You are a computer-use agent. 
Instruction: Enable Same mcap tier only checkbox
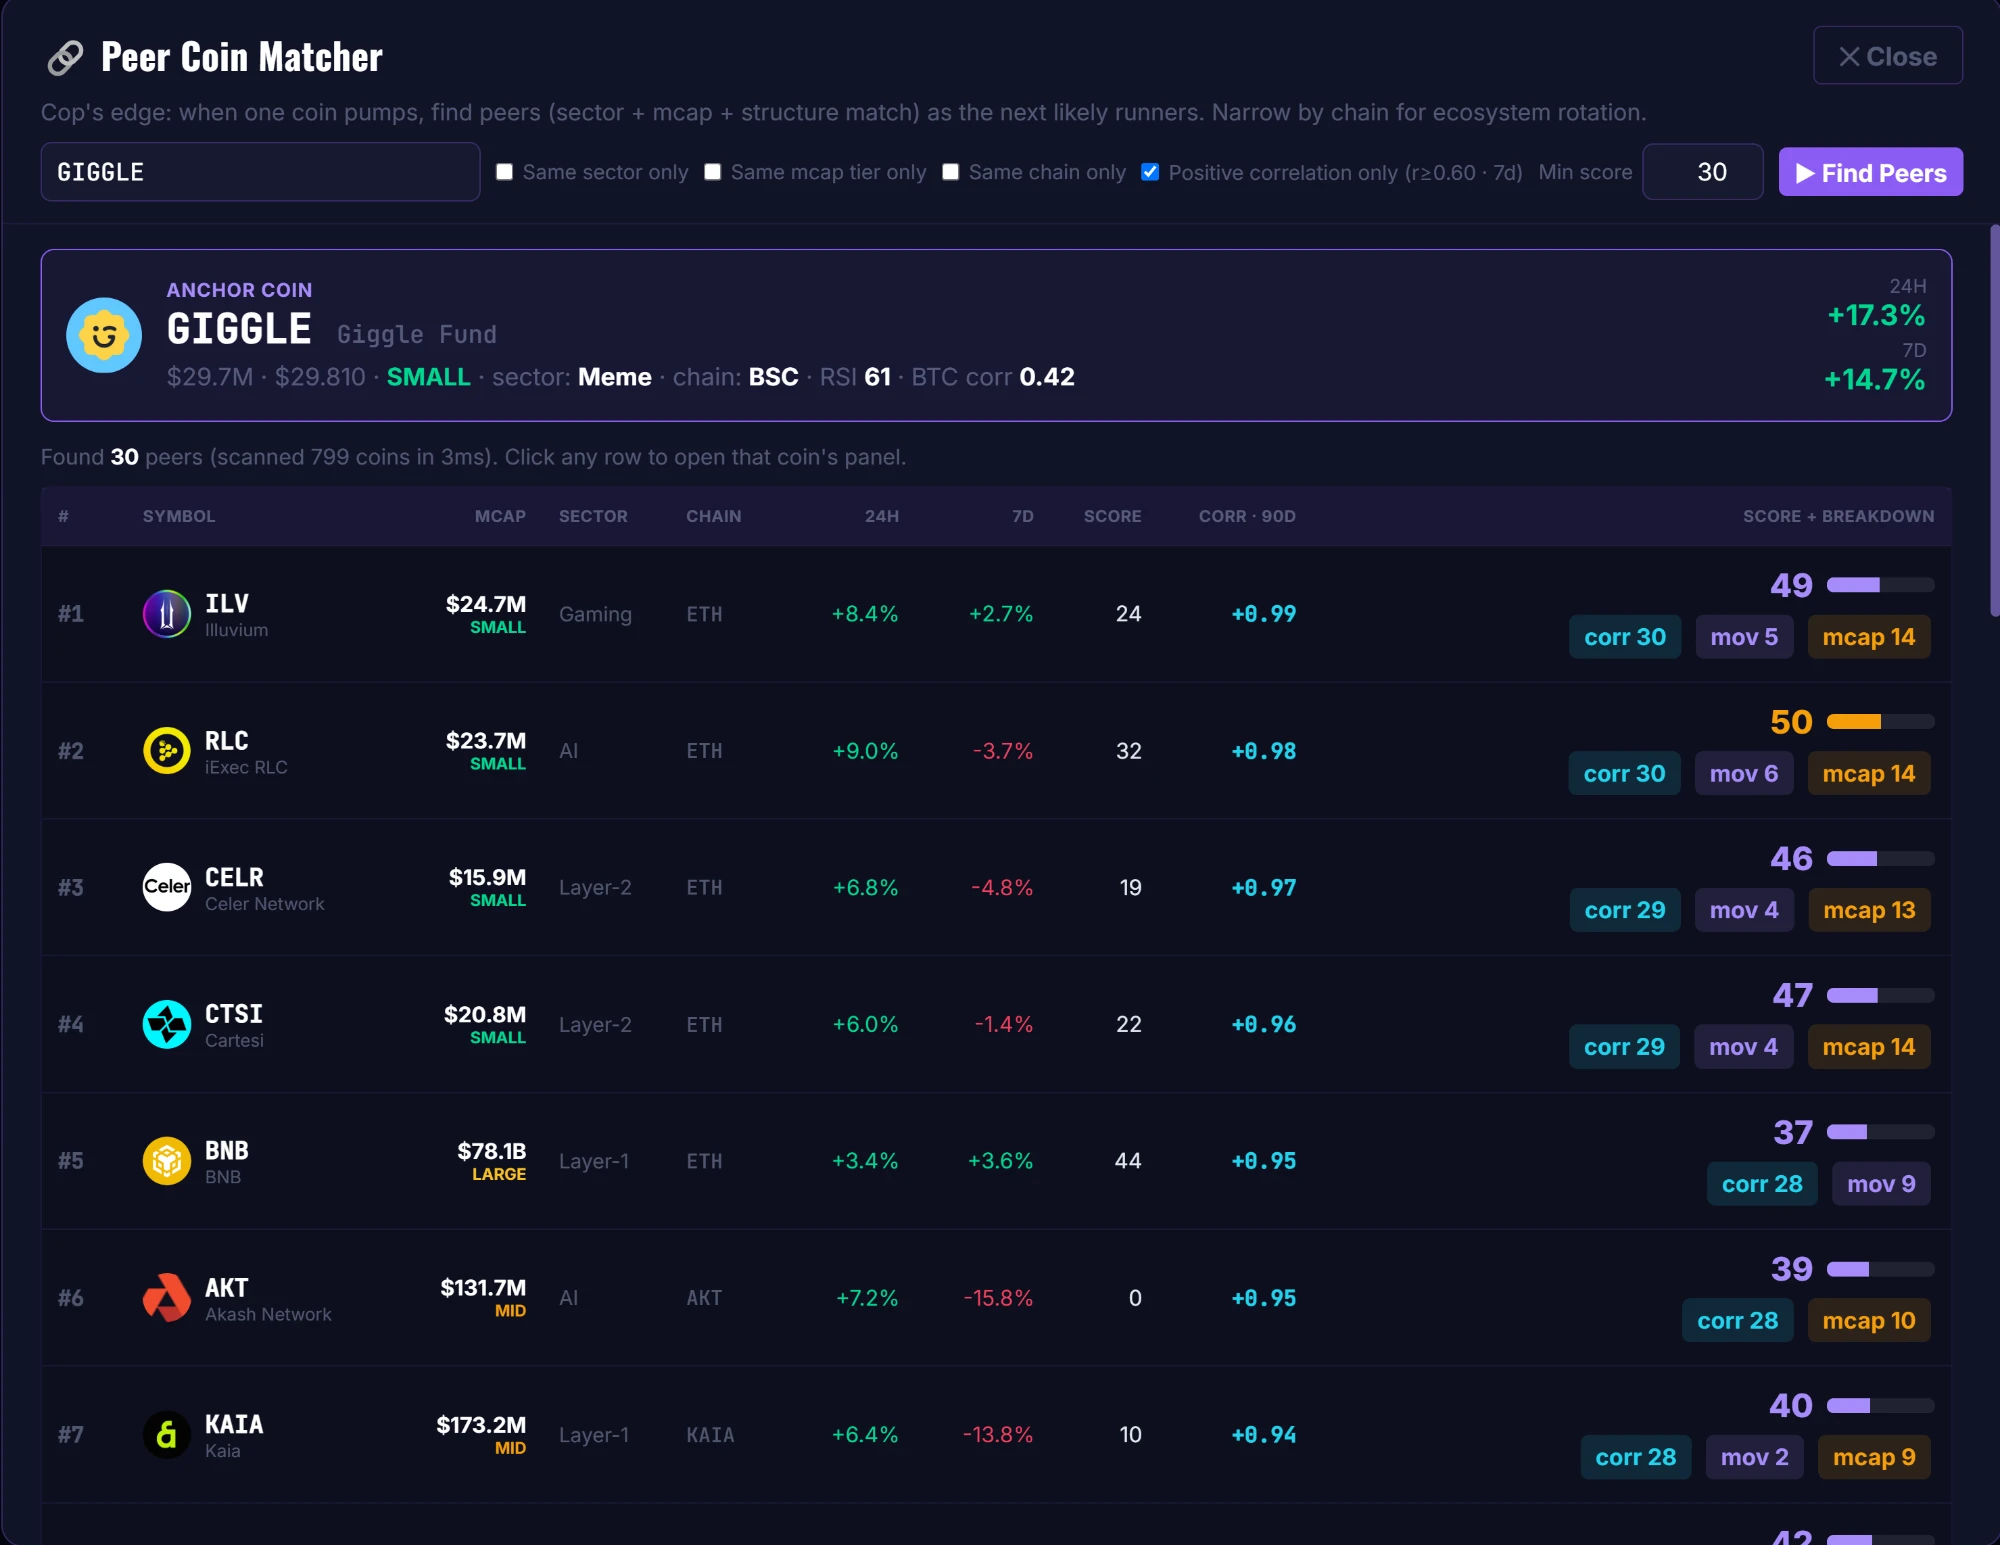(713, 172)
